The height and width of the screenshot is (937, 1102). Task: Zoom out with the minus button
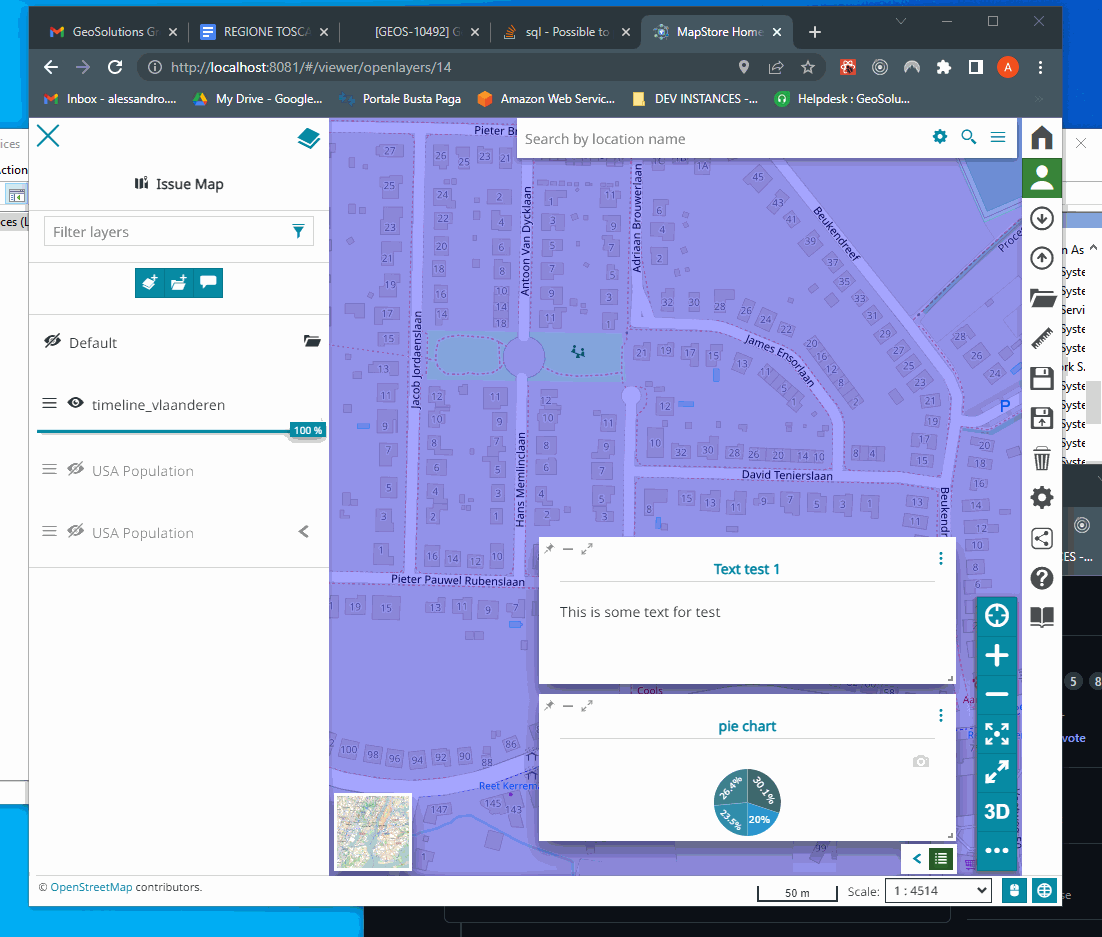pos(997,694)
